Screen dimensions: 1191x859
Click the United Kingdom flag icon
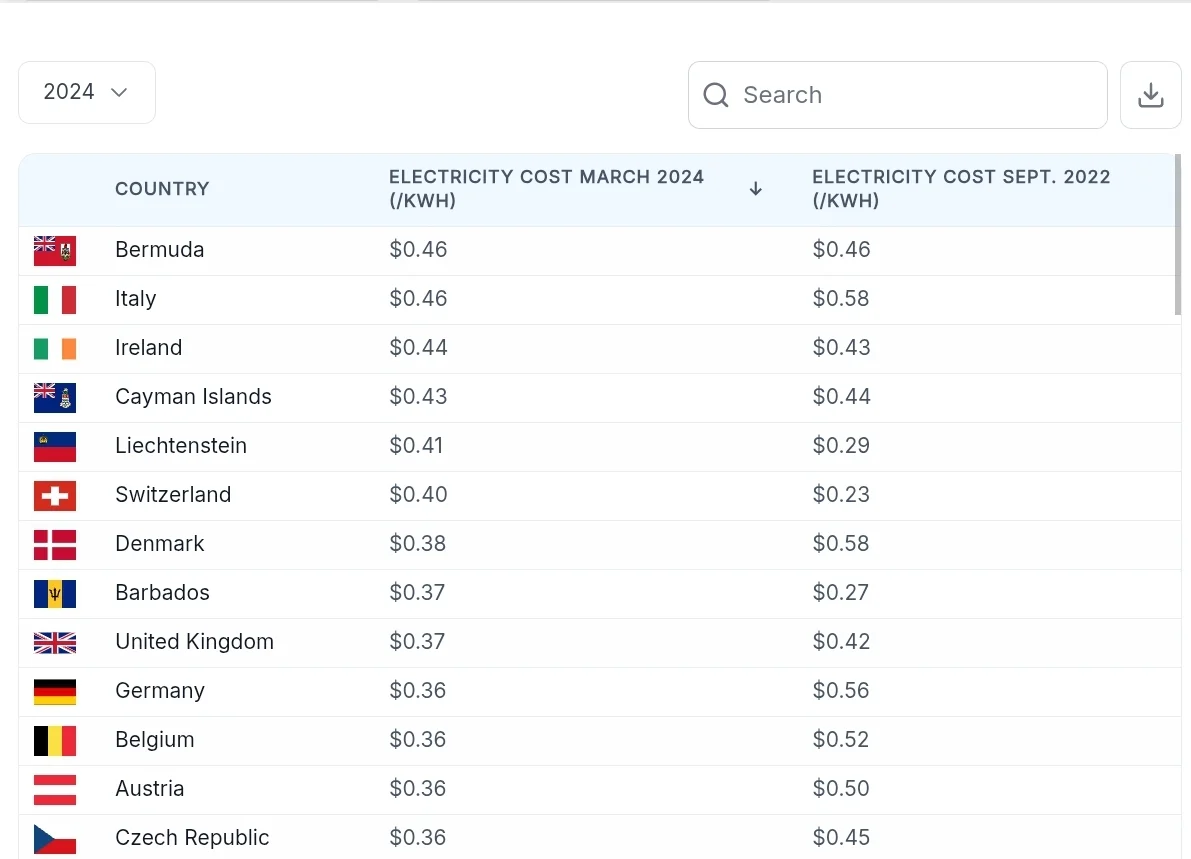55,642
